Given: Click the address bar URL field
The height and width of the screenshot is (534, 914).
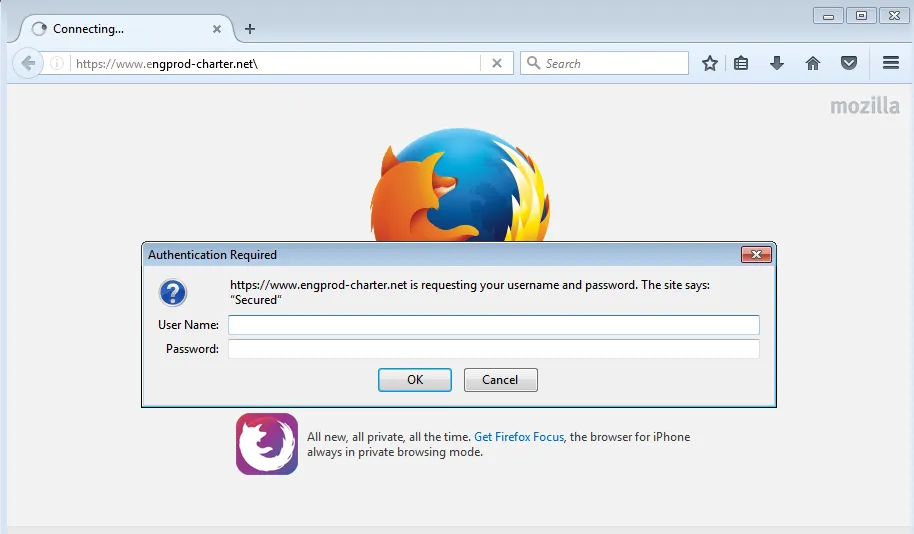Looking at the screenshot, I should click(x=275, y=64).
